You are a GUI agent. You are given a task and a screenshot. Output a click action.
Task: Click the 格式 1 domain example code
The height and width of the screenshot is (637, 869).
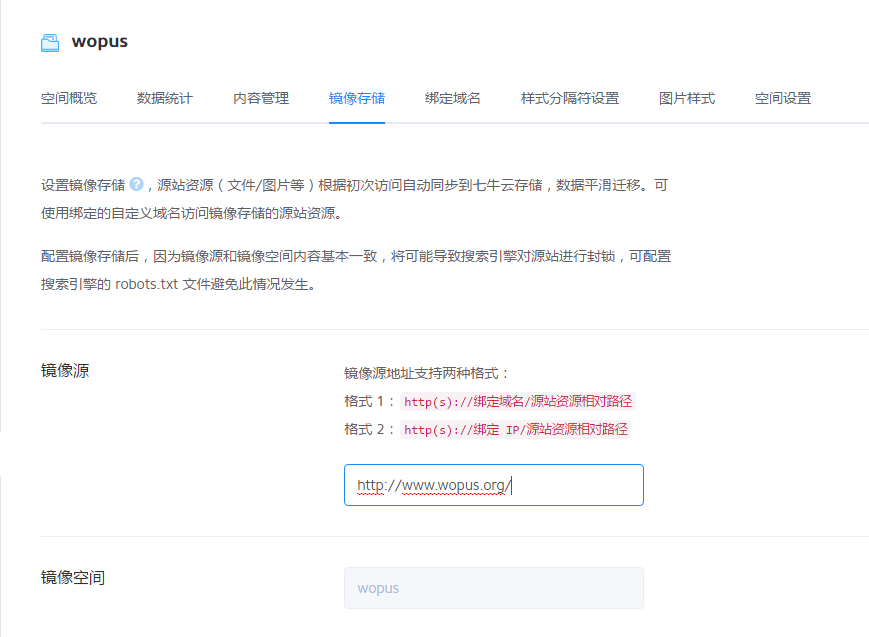point(518,401)
